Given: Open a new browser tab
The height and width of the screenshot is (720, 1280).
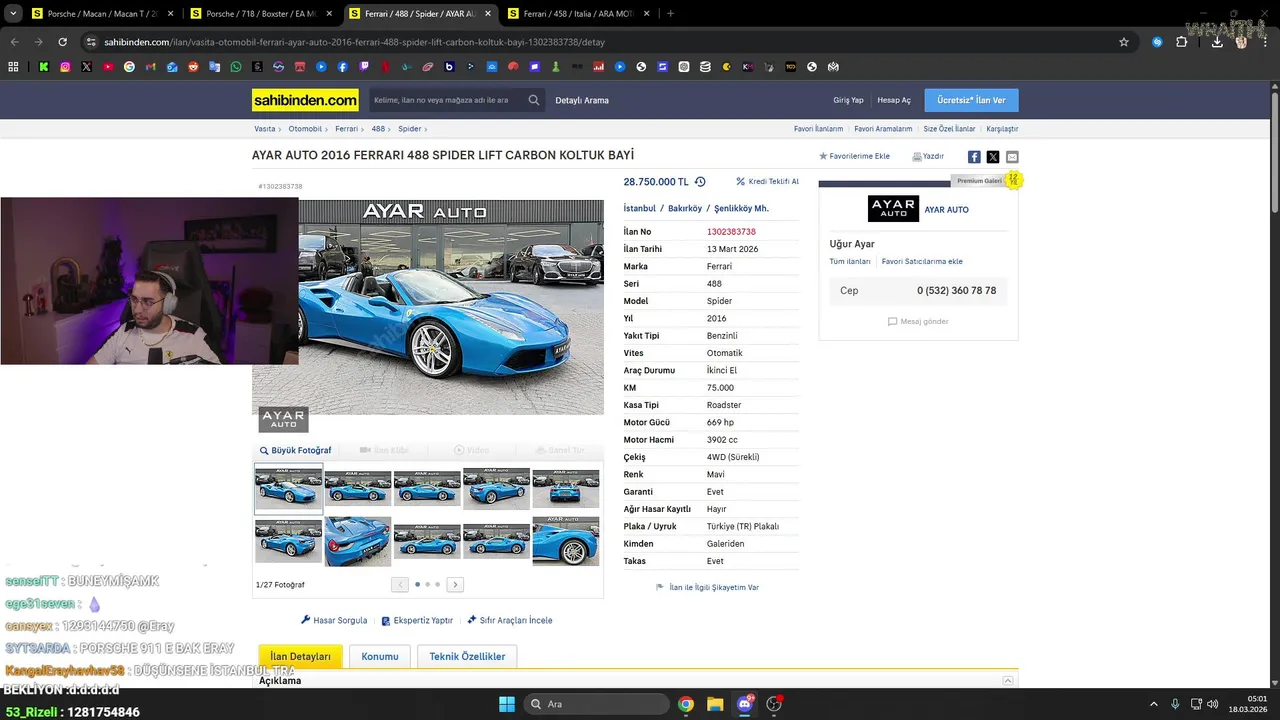Looking at the screenshot, I should [x=670, y=14].
